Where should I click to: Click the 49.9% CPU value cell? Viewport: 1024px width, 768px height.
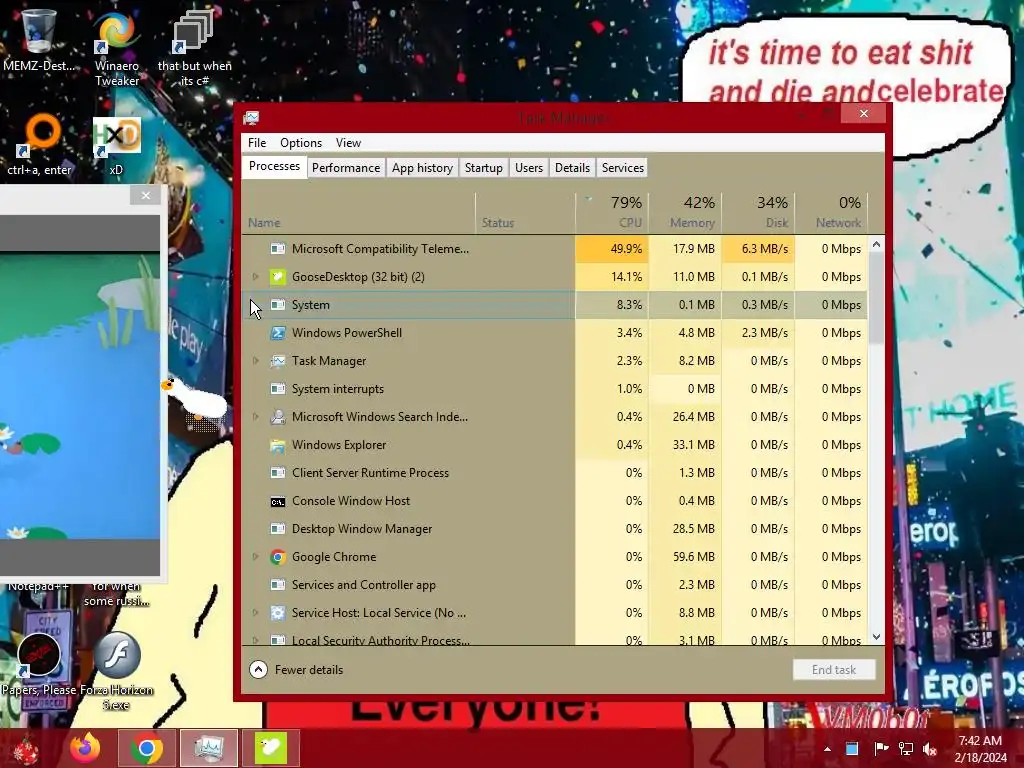(x=612, y=249)
